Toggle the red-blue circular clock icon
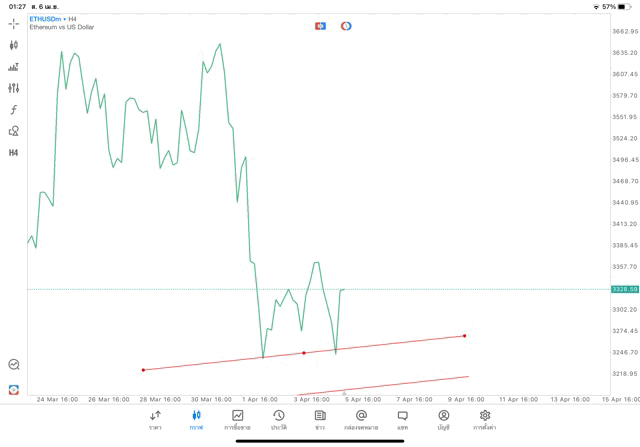The height and width of the screenshot is (447, 640). tap(346, 26)
